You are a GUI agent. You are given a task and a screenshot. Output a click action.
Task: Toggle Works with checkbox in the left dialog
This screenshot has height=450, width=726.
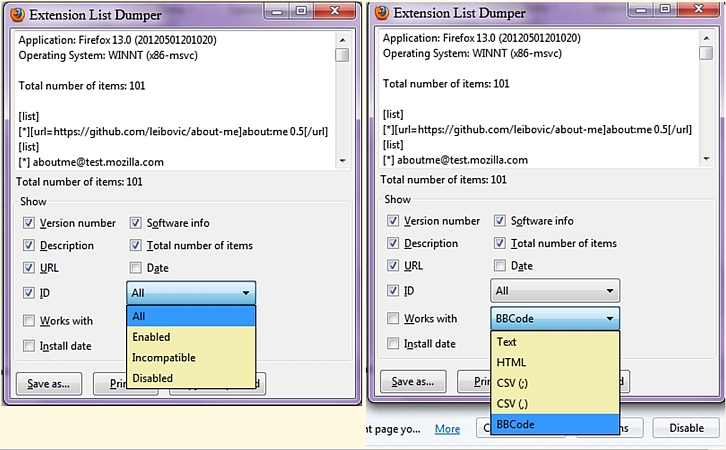(x=29, y=321)
